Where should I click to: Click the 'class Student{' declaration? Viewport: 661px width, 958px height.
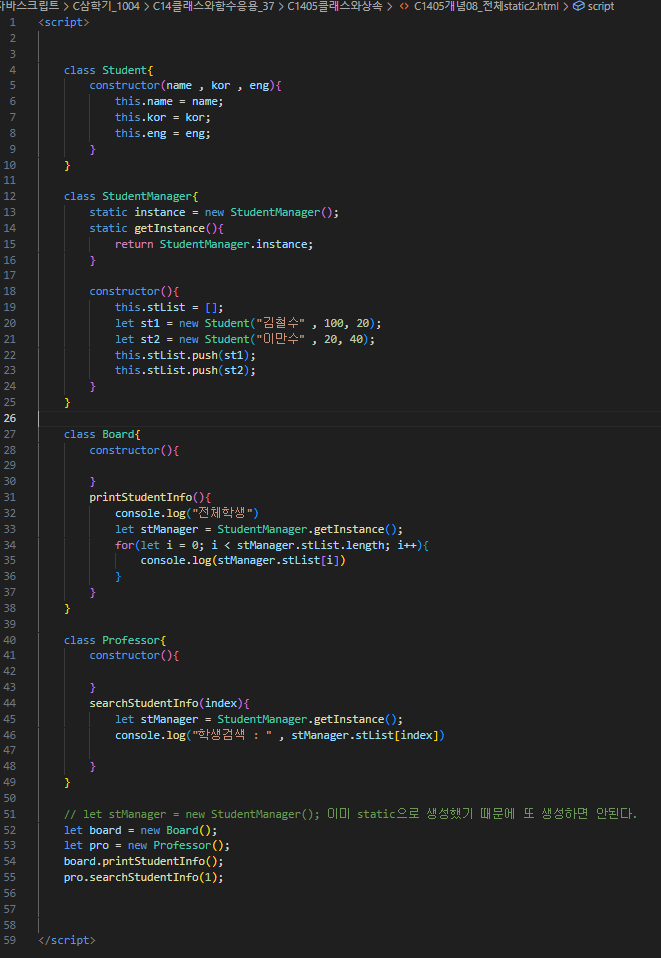pyautogui.click(x=109, y=70)
